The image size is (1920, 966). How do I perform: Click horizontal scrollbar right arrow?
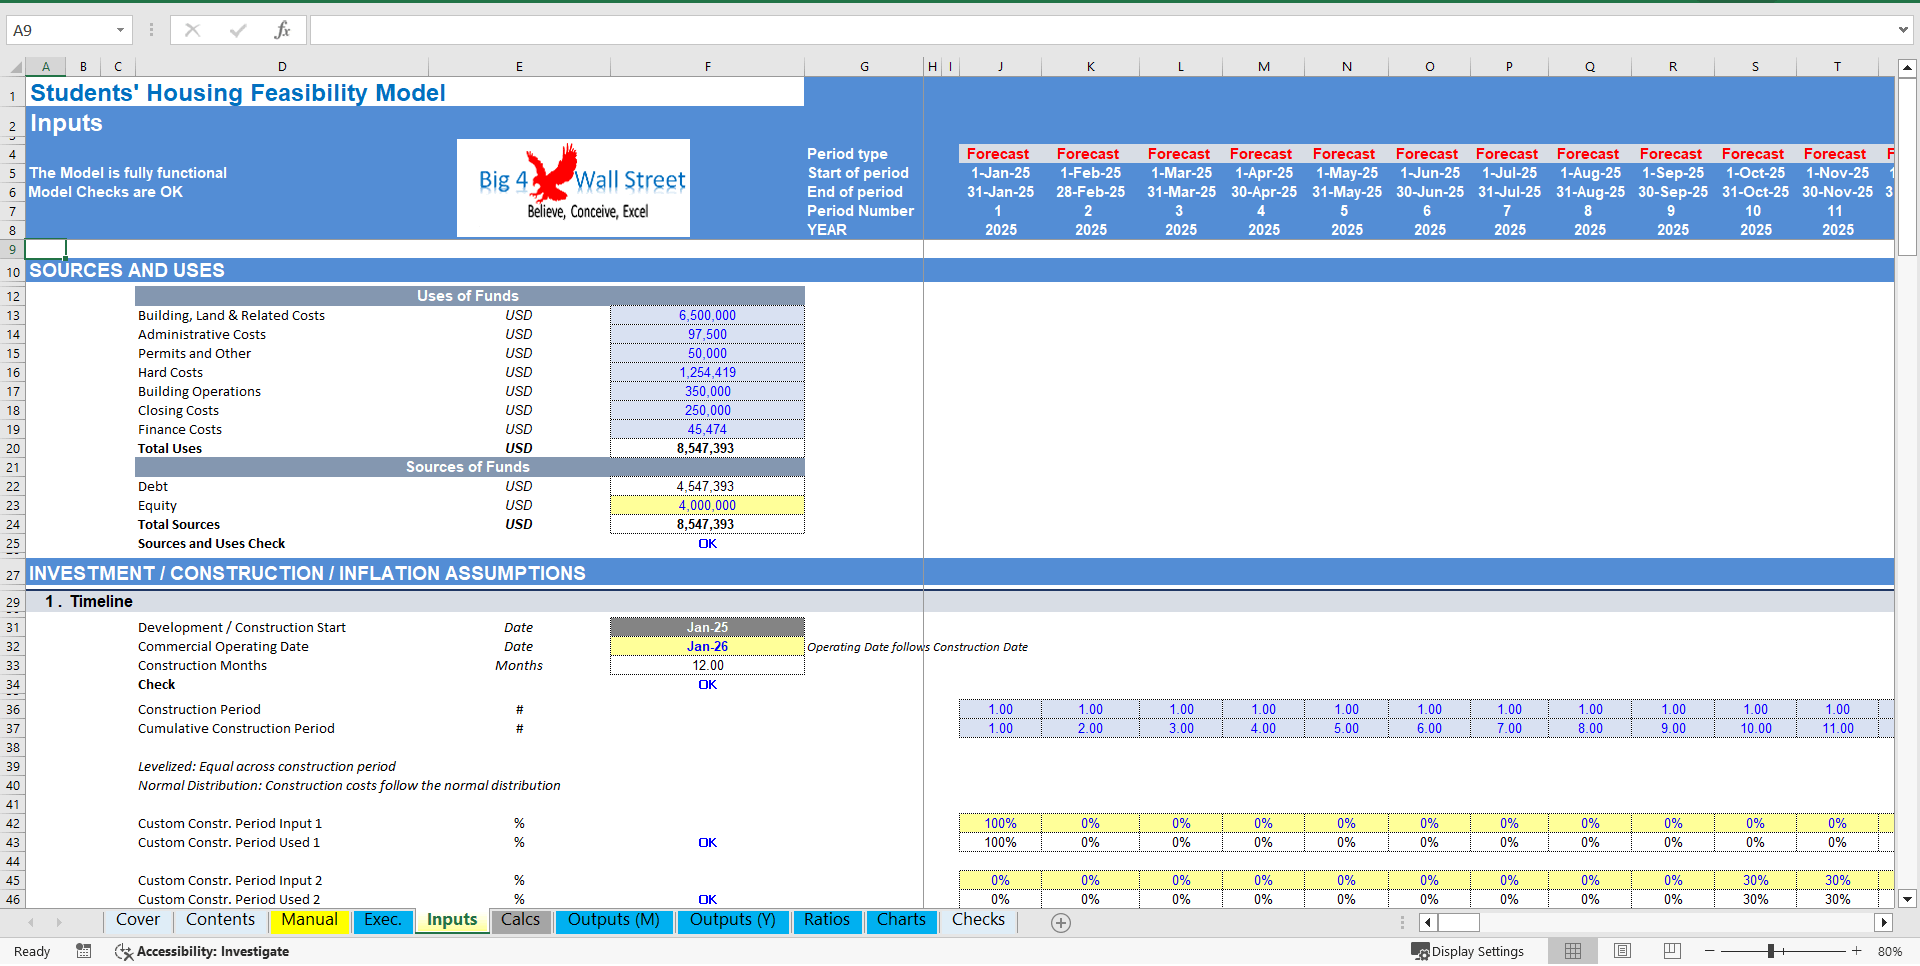[1884, 922]
